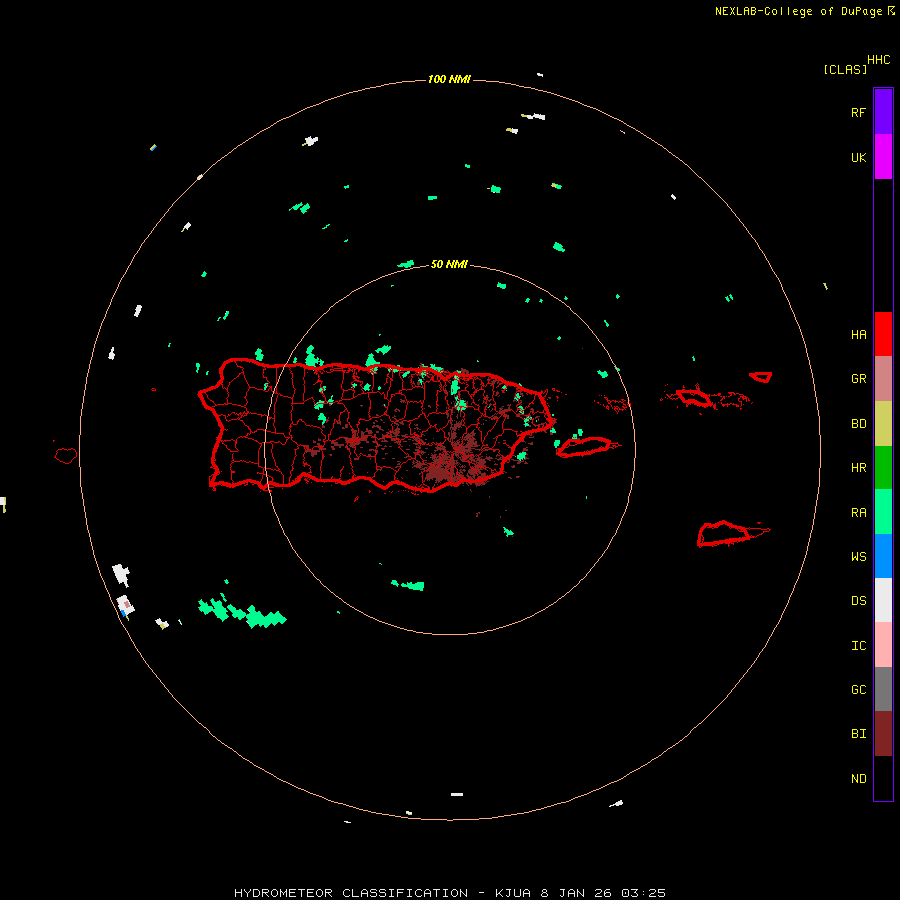Image resolution: width=900 pixels, height=900 pixels.
Task: Click the IC legend label
Action: pyautogui.click(x=858, y=646)
